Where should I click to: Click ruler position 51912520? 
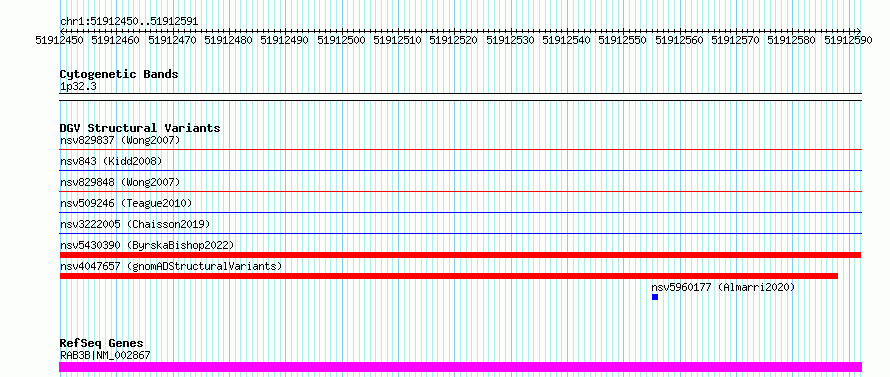pyautogui.click(x=454, y=40)
